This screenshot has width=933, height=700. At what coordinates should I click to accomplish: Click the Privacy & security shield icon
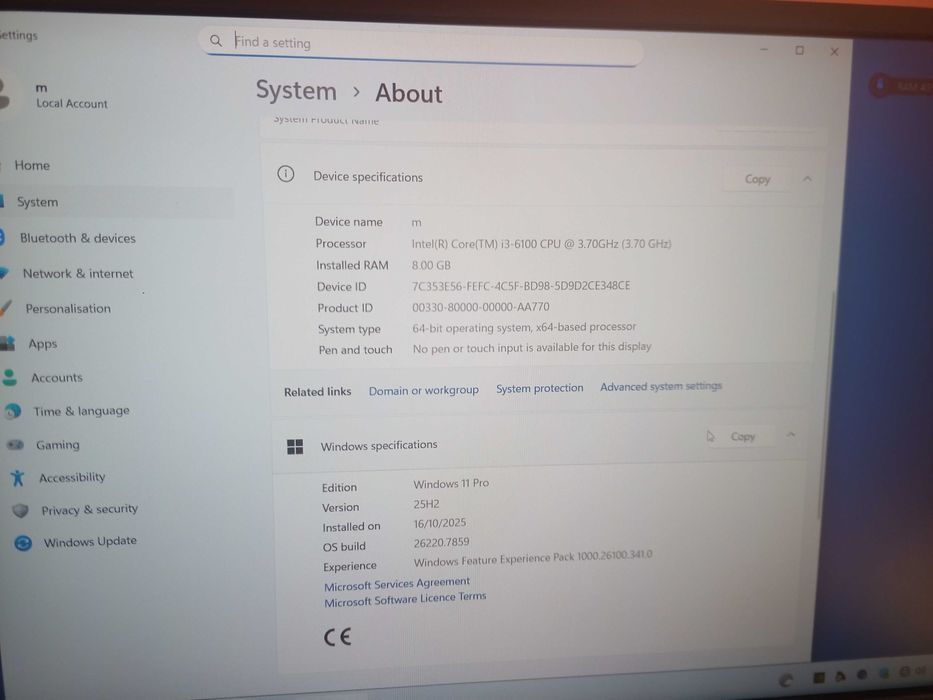click(x=21, y=510)
